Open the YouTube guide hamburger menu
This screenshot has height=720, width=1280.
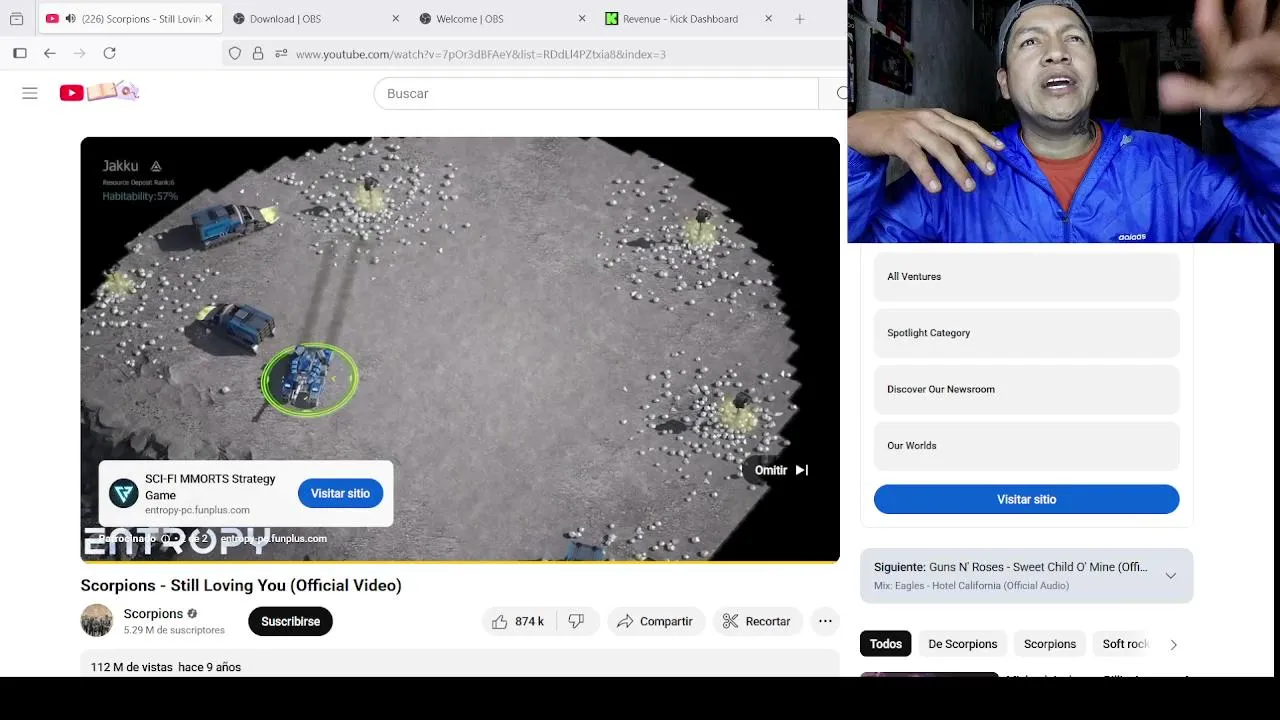coord(30,93)
